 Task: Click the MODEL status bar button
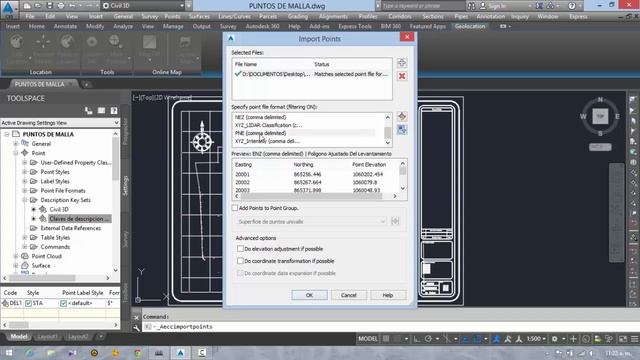coord(368,339)
